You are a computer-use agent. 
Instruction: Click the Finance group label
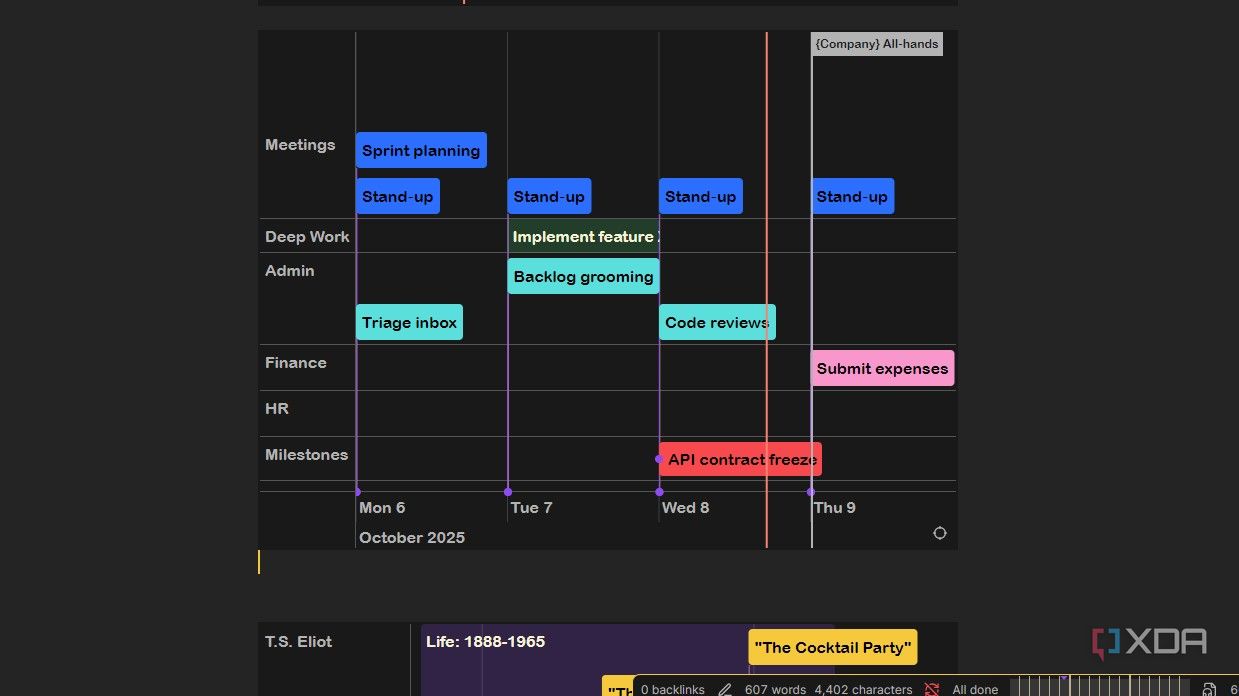tap(296, 362)
